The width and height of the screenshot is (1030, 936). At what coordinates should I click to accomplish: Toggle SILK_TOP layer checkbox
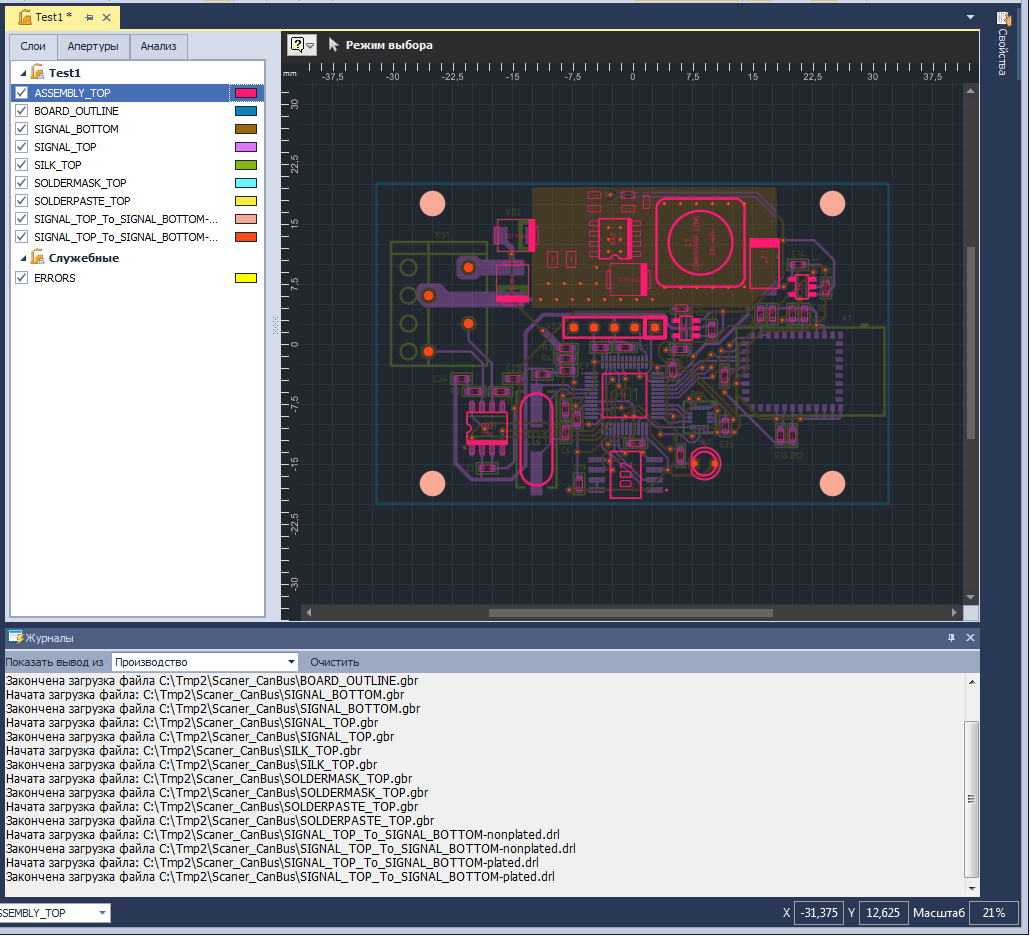click(22, 164)
